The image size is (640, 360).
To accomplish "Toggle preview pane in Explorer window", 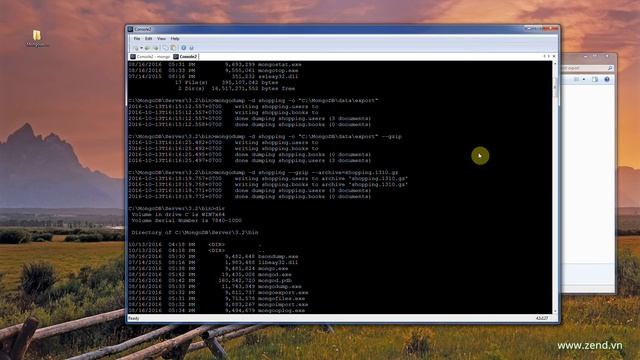I will (595, 79).
